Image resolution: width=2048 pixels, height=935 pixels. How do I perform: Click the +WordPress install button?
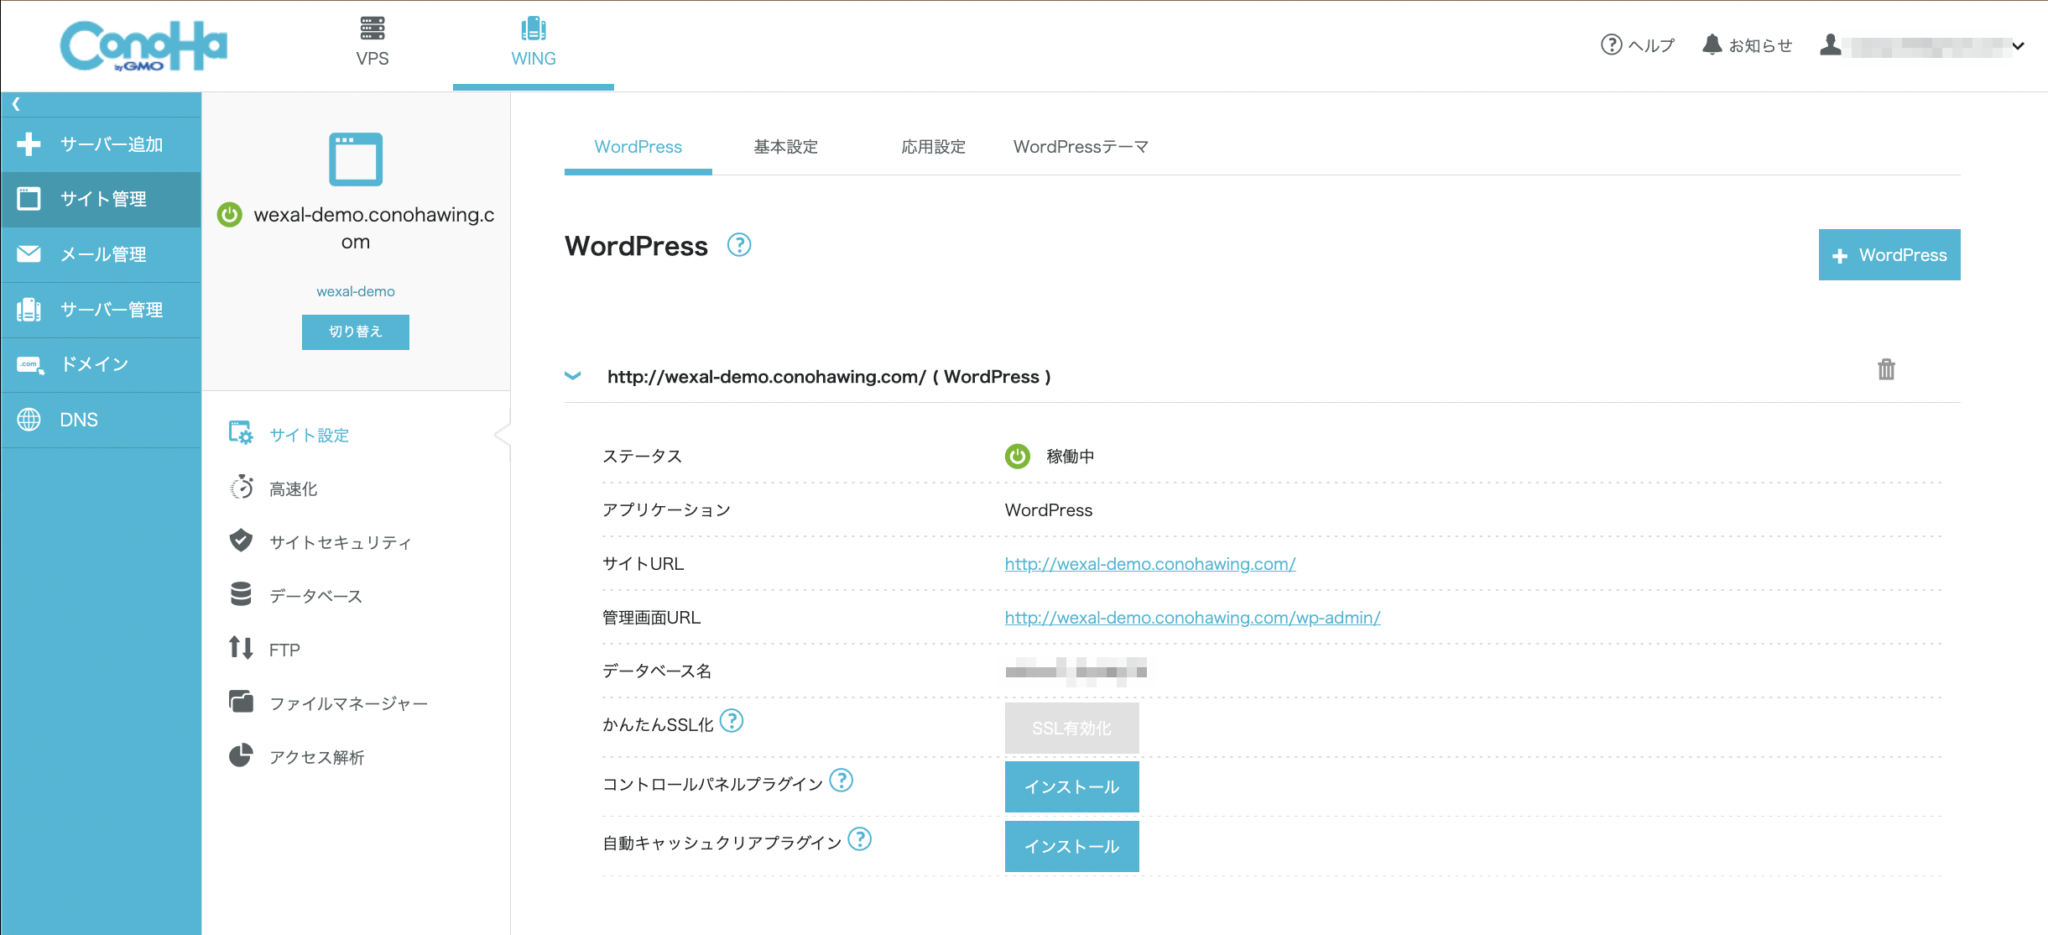pyautogui.click(x=1888, y=255)
